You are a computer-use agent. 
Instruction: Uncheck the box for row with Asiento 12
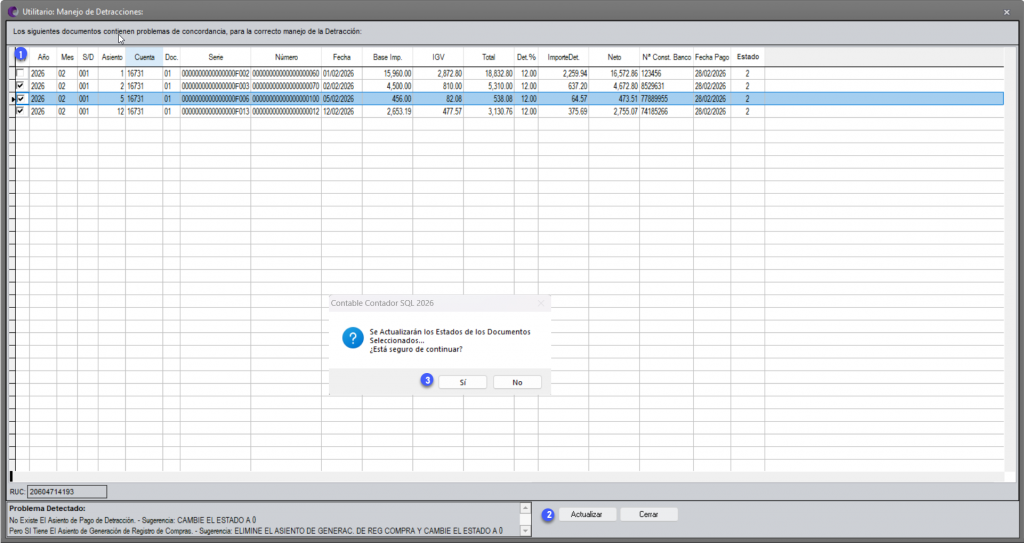20,111
